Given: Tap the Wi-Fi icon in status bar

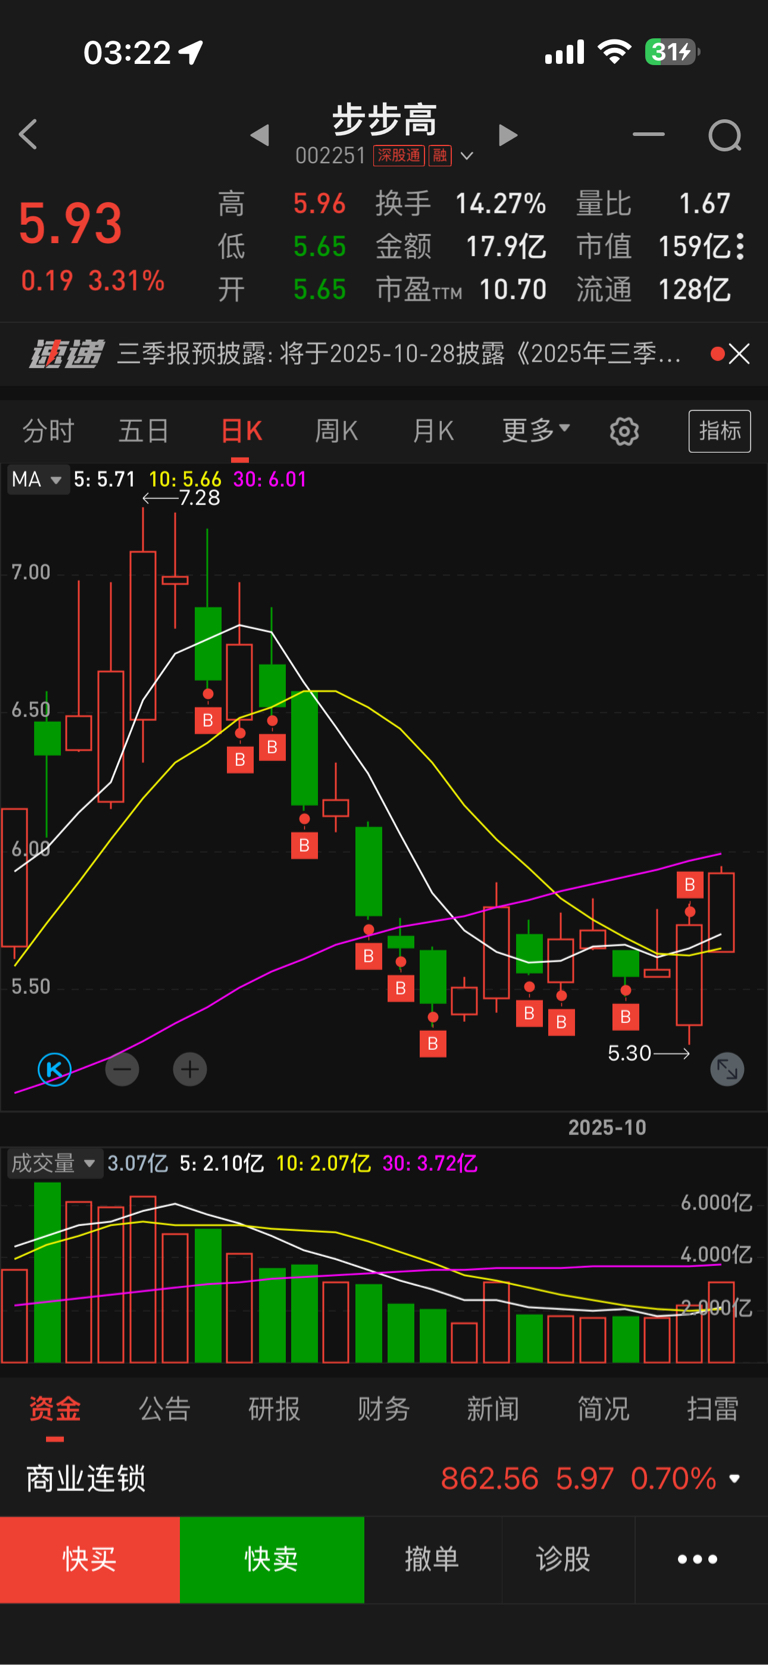Looking at the screenshot, I should tap(614, 52).
